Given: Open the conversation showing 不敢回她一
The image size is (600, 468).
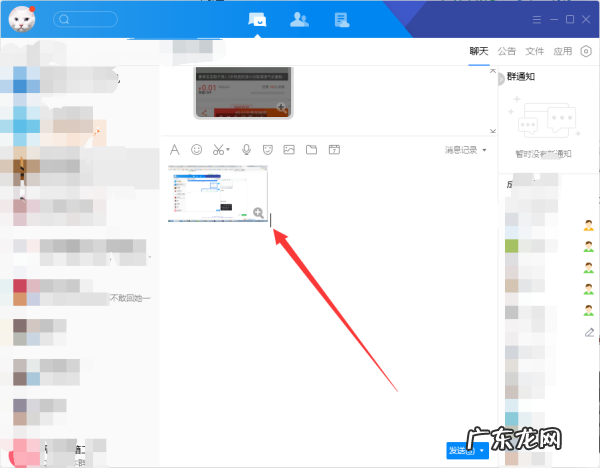Looking at the screenshot, I should [80, 293].
